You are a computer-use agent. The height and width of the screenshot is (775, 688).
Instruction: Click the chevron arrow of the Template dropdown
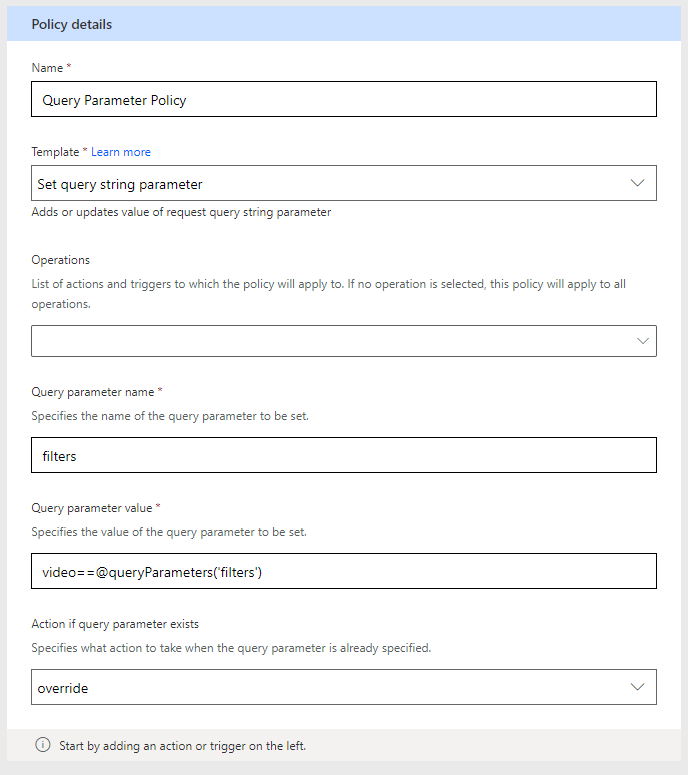coord(637,183)
